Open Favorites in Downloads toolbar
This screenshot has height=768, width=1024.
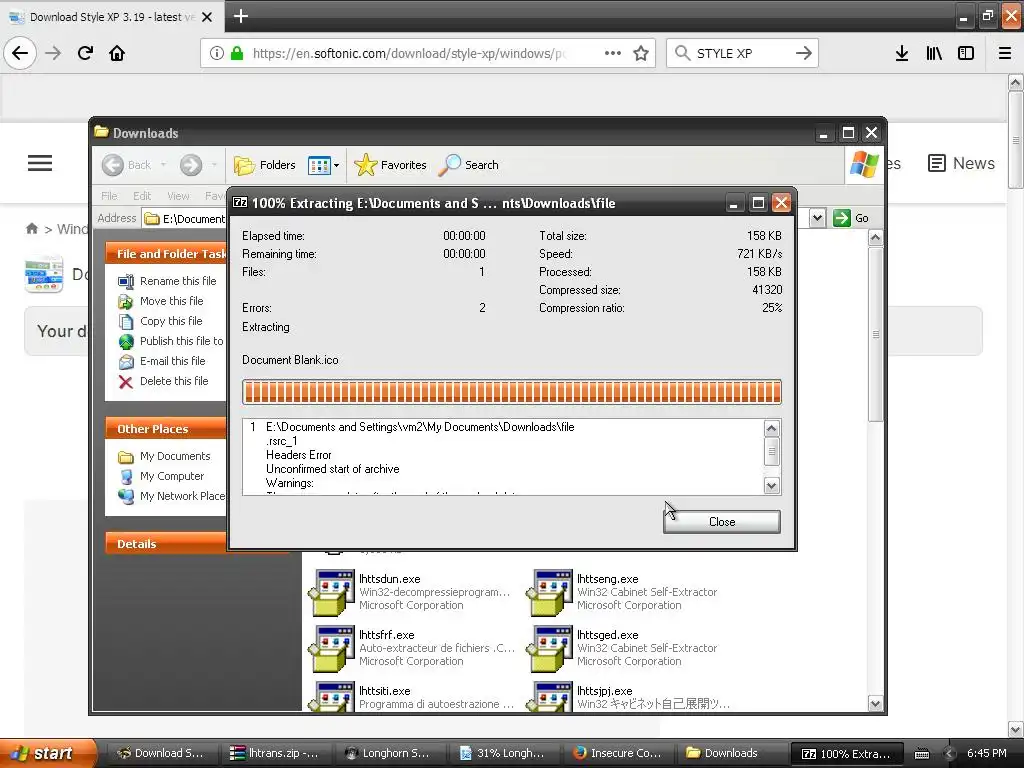point(391,165)
